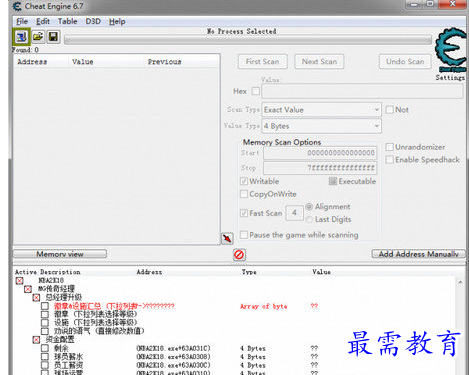Image resolution: width=469 pixels, height=375 pixels.
Task: Select address NBA2K18.exe+63A0308
Action: click(173, 357)
